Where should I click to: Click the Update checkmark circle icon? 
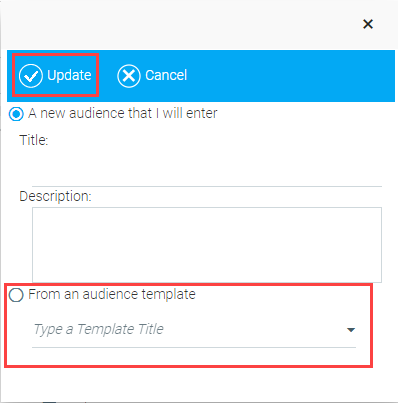[x=31, y=76]
